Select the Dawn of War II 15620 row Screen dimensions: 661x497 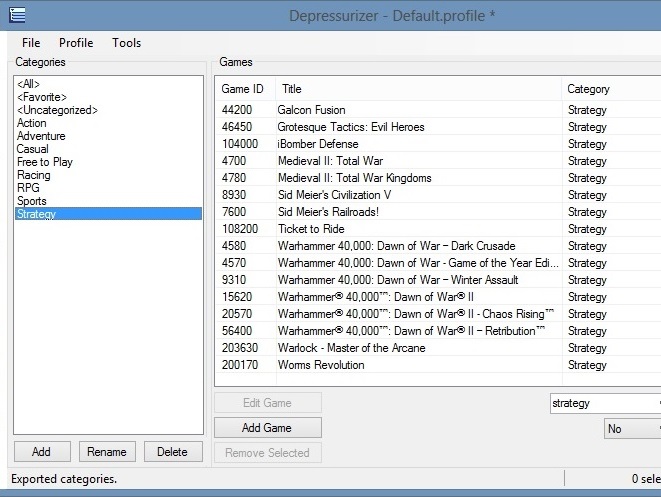coord(438,297)
